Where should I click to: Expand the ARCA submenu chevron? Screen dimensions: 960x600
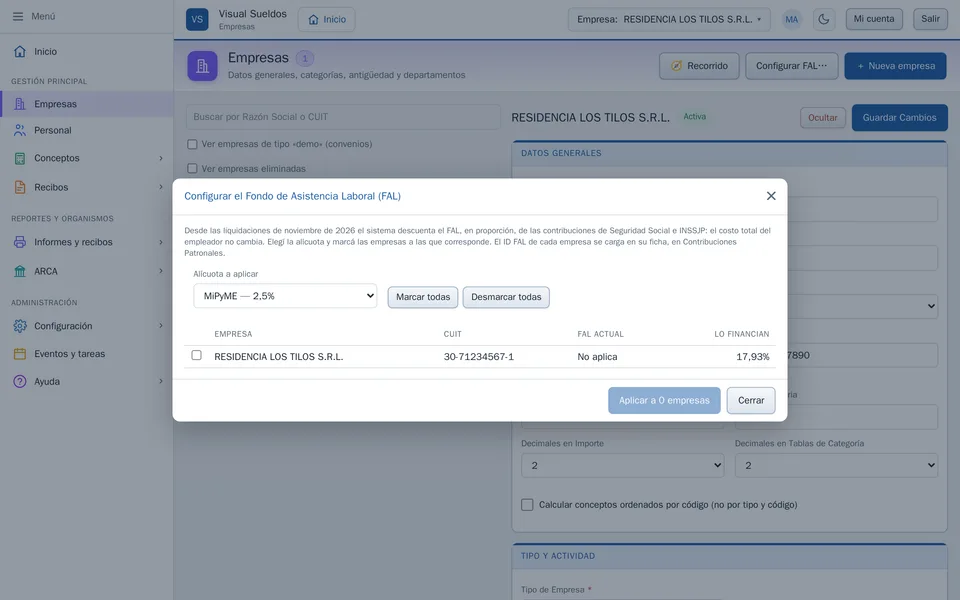[x=161, y=271]
